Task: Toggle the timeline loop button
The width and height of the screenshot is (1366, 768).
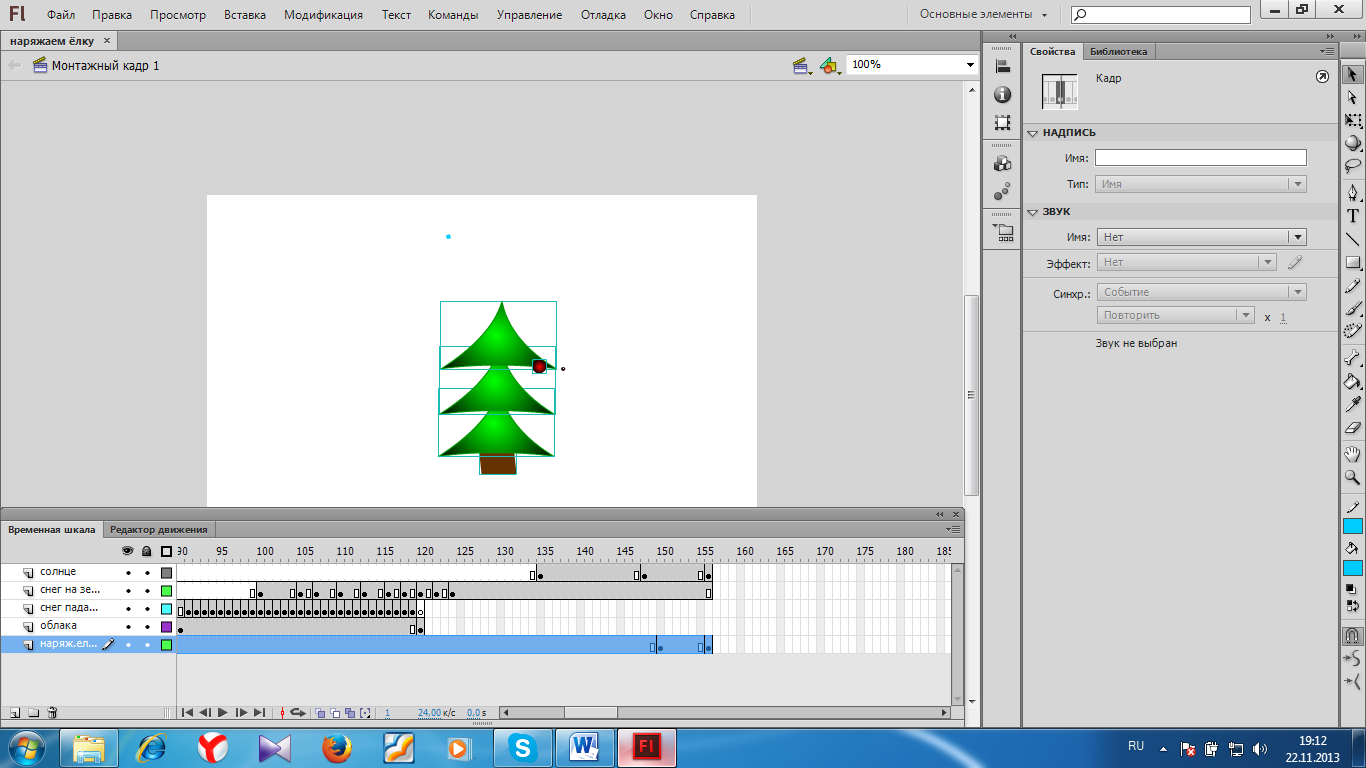Action: tap(298, 713)
